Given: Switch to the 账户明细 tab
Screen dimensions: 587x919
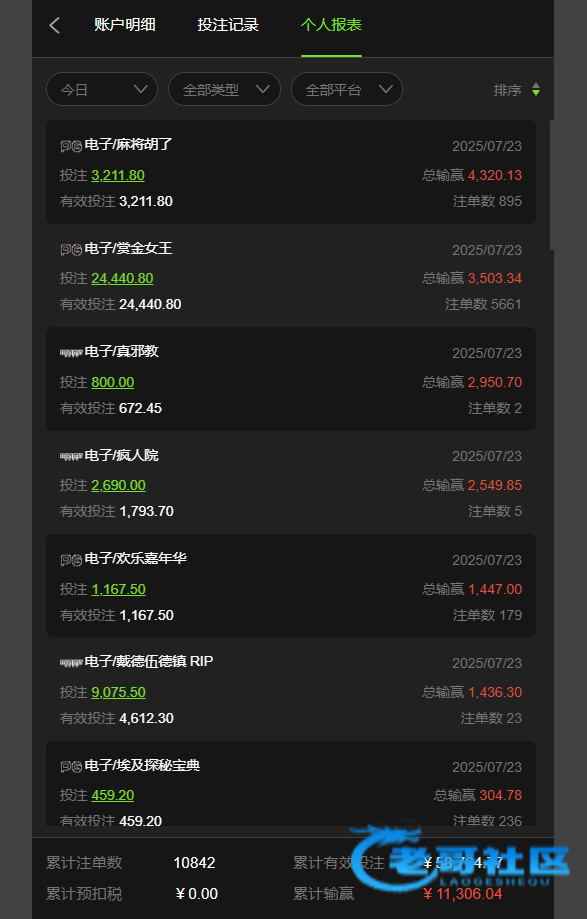Looking at the screenshot, I should (125, 25).
